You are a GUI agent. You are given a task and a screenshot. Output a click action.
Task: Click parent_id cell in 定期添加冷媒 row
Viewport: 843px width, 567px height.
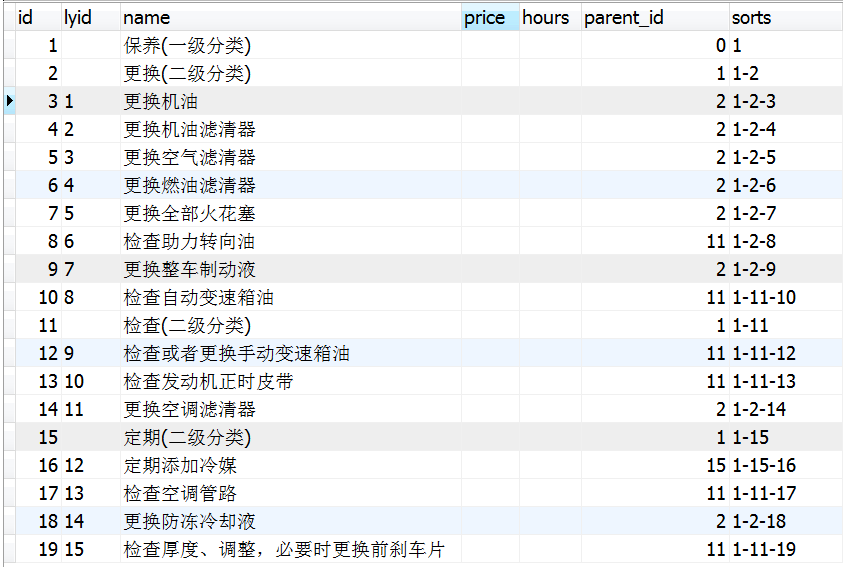(655, 465)
